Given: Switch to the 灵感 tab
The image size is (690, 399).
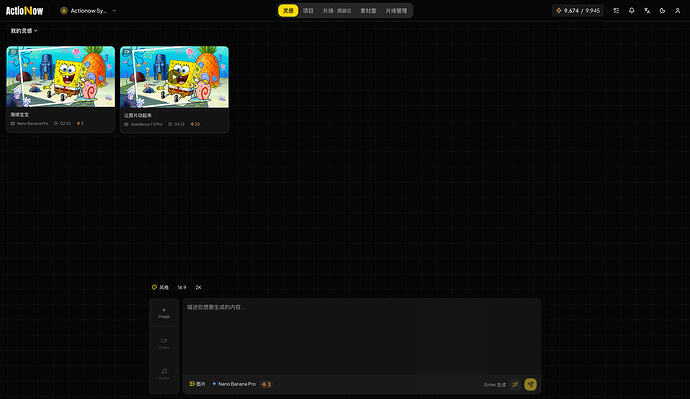Looking at the screenshot, I should pyautogui.click(x=288, y=11).
